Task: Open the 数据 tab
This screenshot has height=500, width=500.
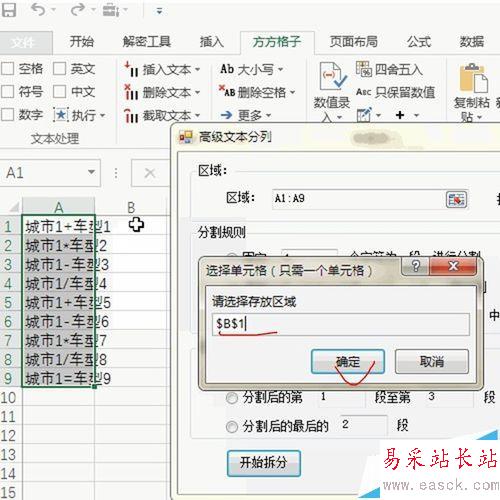Action: pyautogui.click(x=472, y=42)
